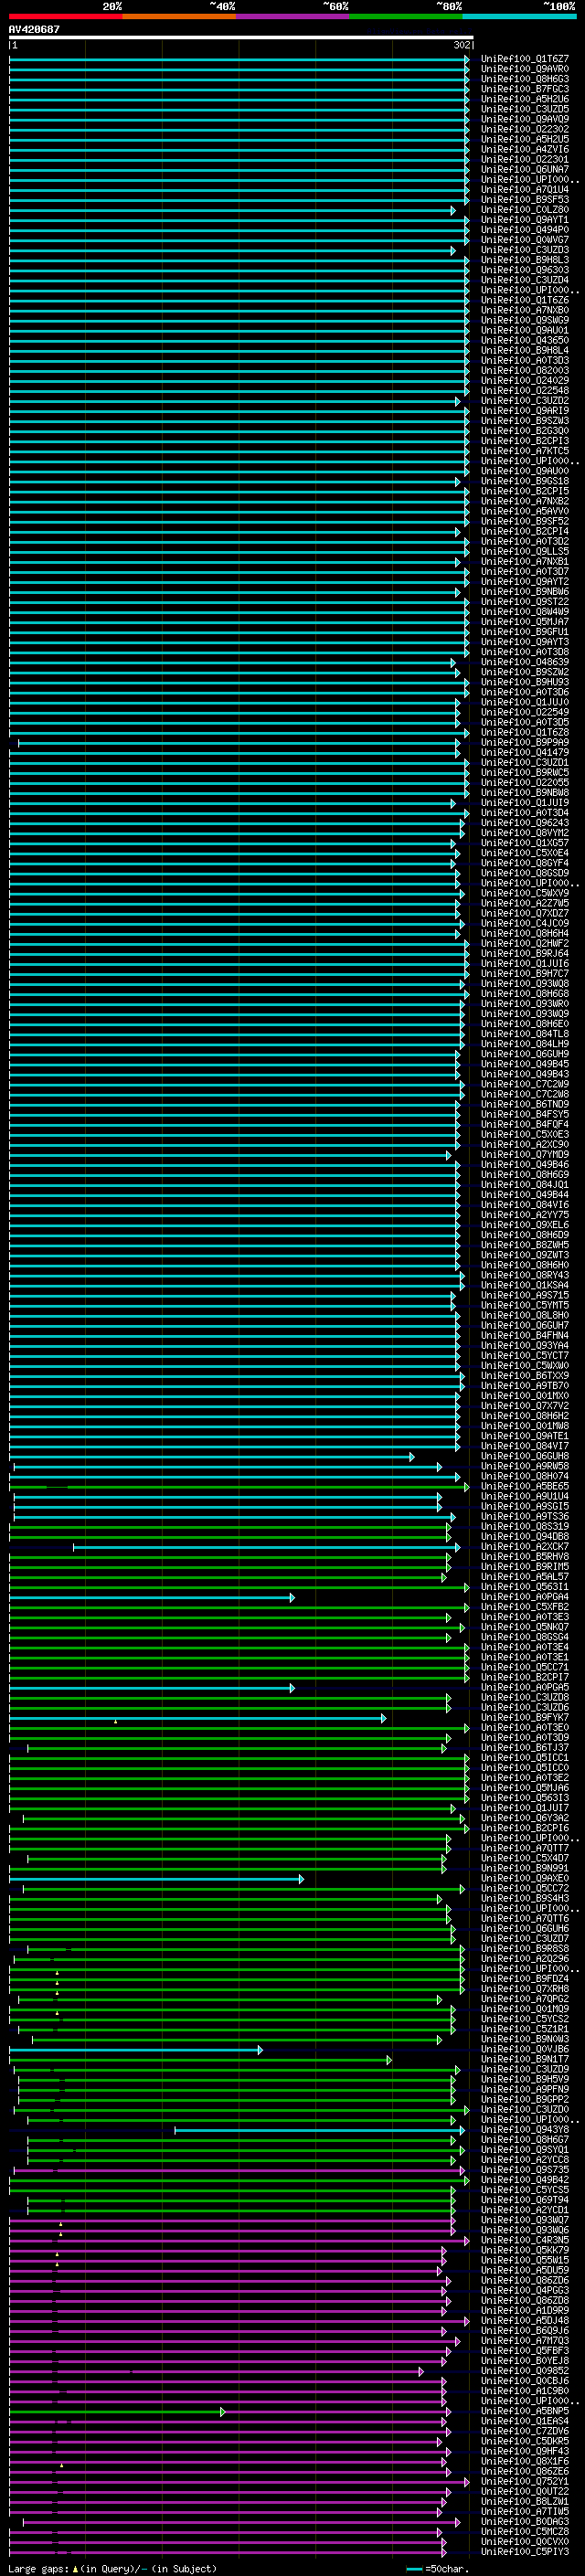Screen dimensions: 585x2576
Task: Open hit UniRef100_Q43650
Action: (525, 340)
